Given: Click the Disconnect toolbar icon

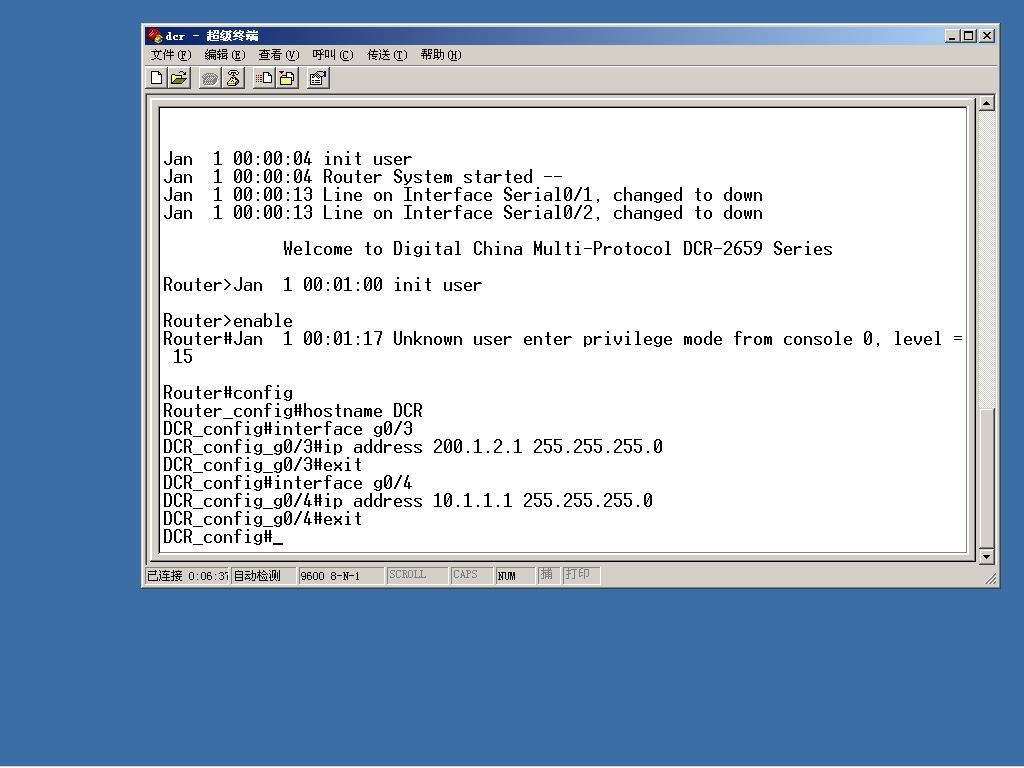Looking at the screenshot, I should (233, 78).
